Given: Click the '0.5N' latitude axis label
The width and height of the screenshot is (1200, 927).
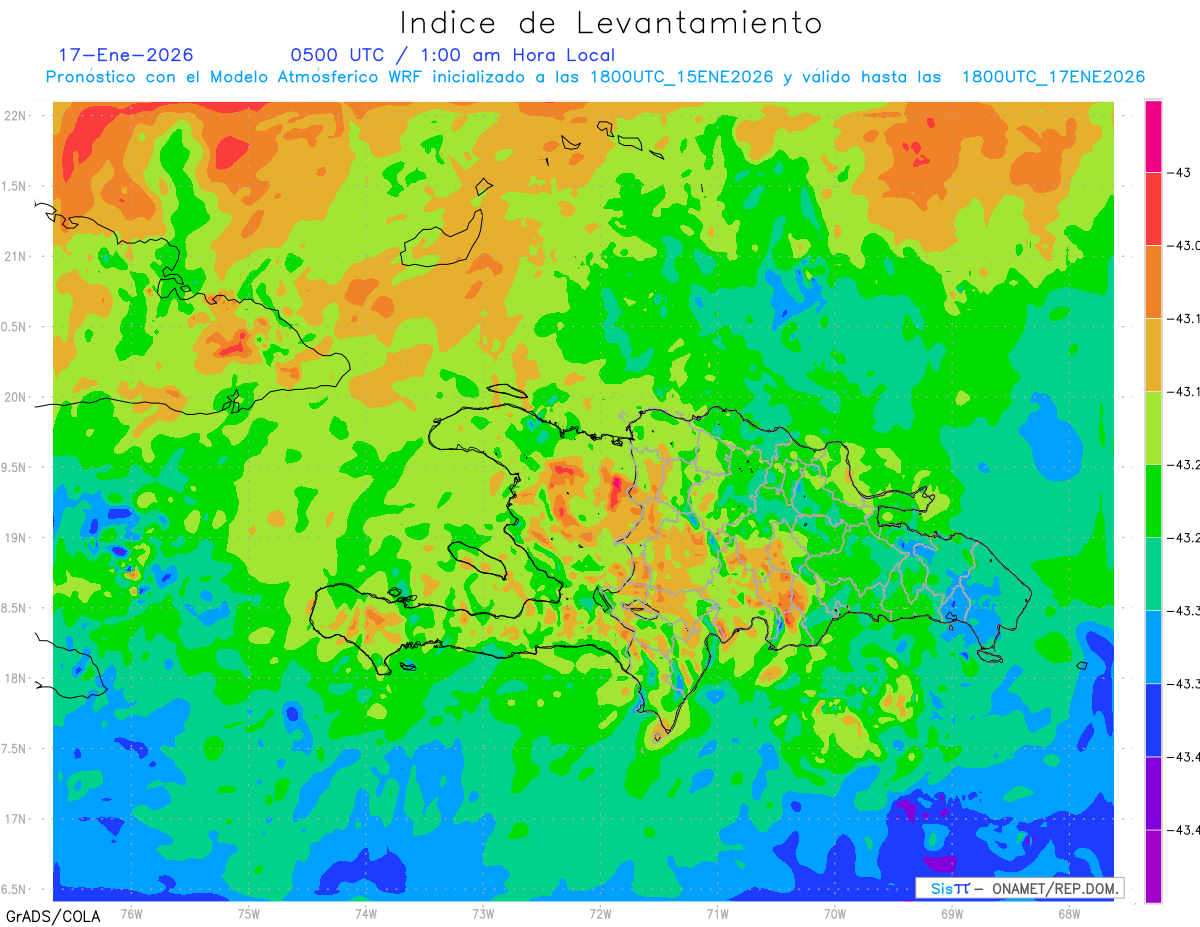Looking at the screenshot, I should point(14,327).
